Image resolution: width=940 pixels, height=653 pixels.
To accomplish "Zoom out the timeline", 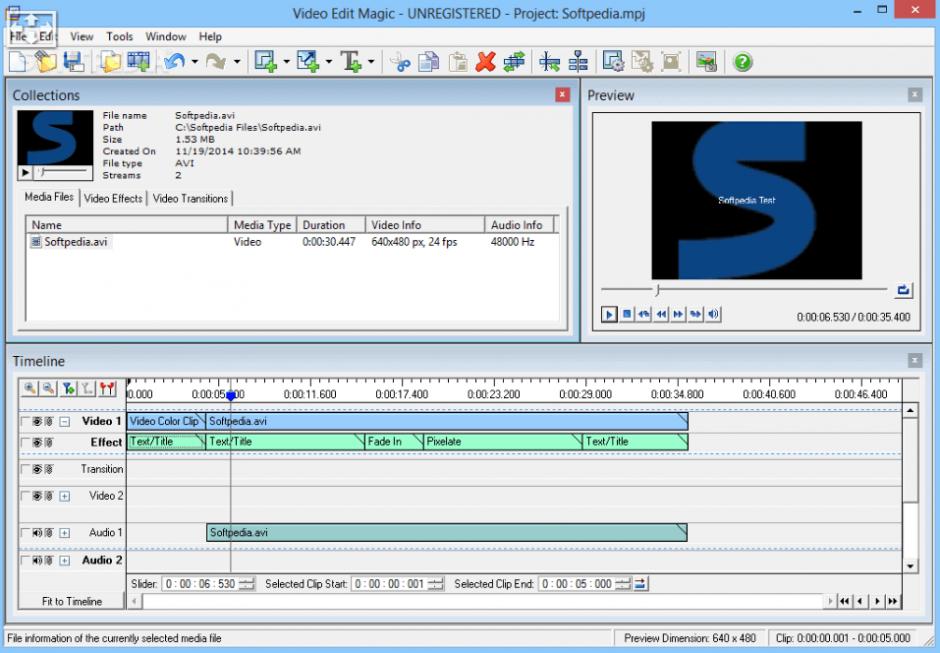I will (49, 389).
